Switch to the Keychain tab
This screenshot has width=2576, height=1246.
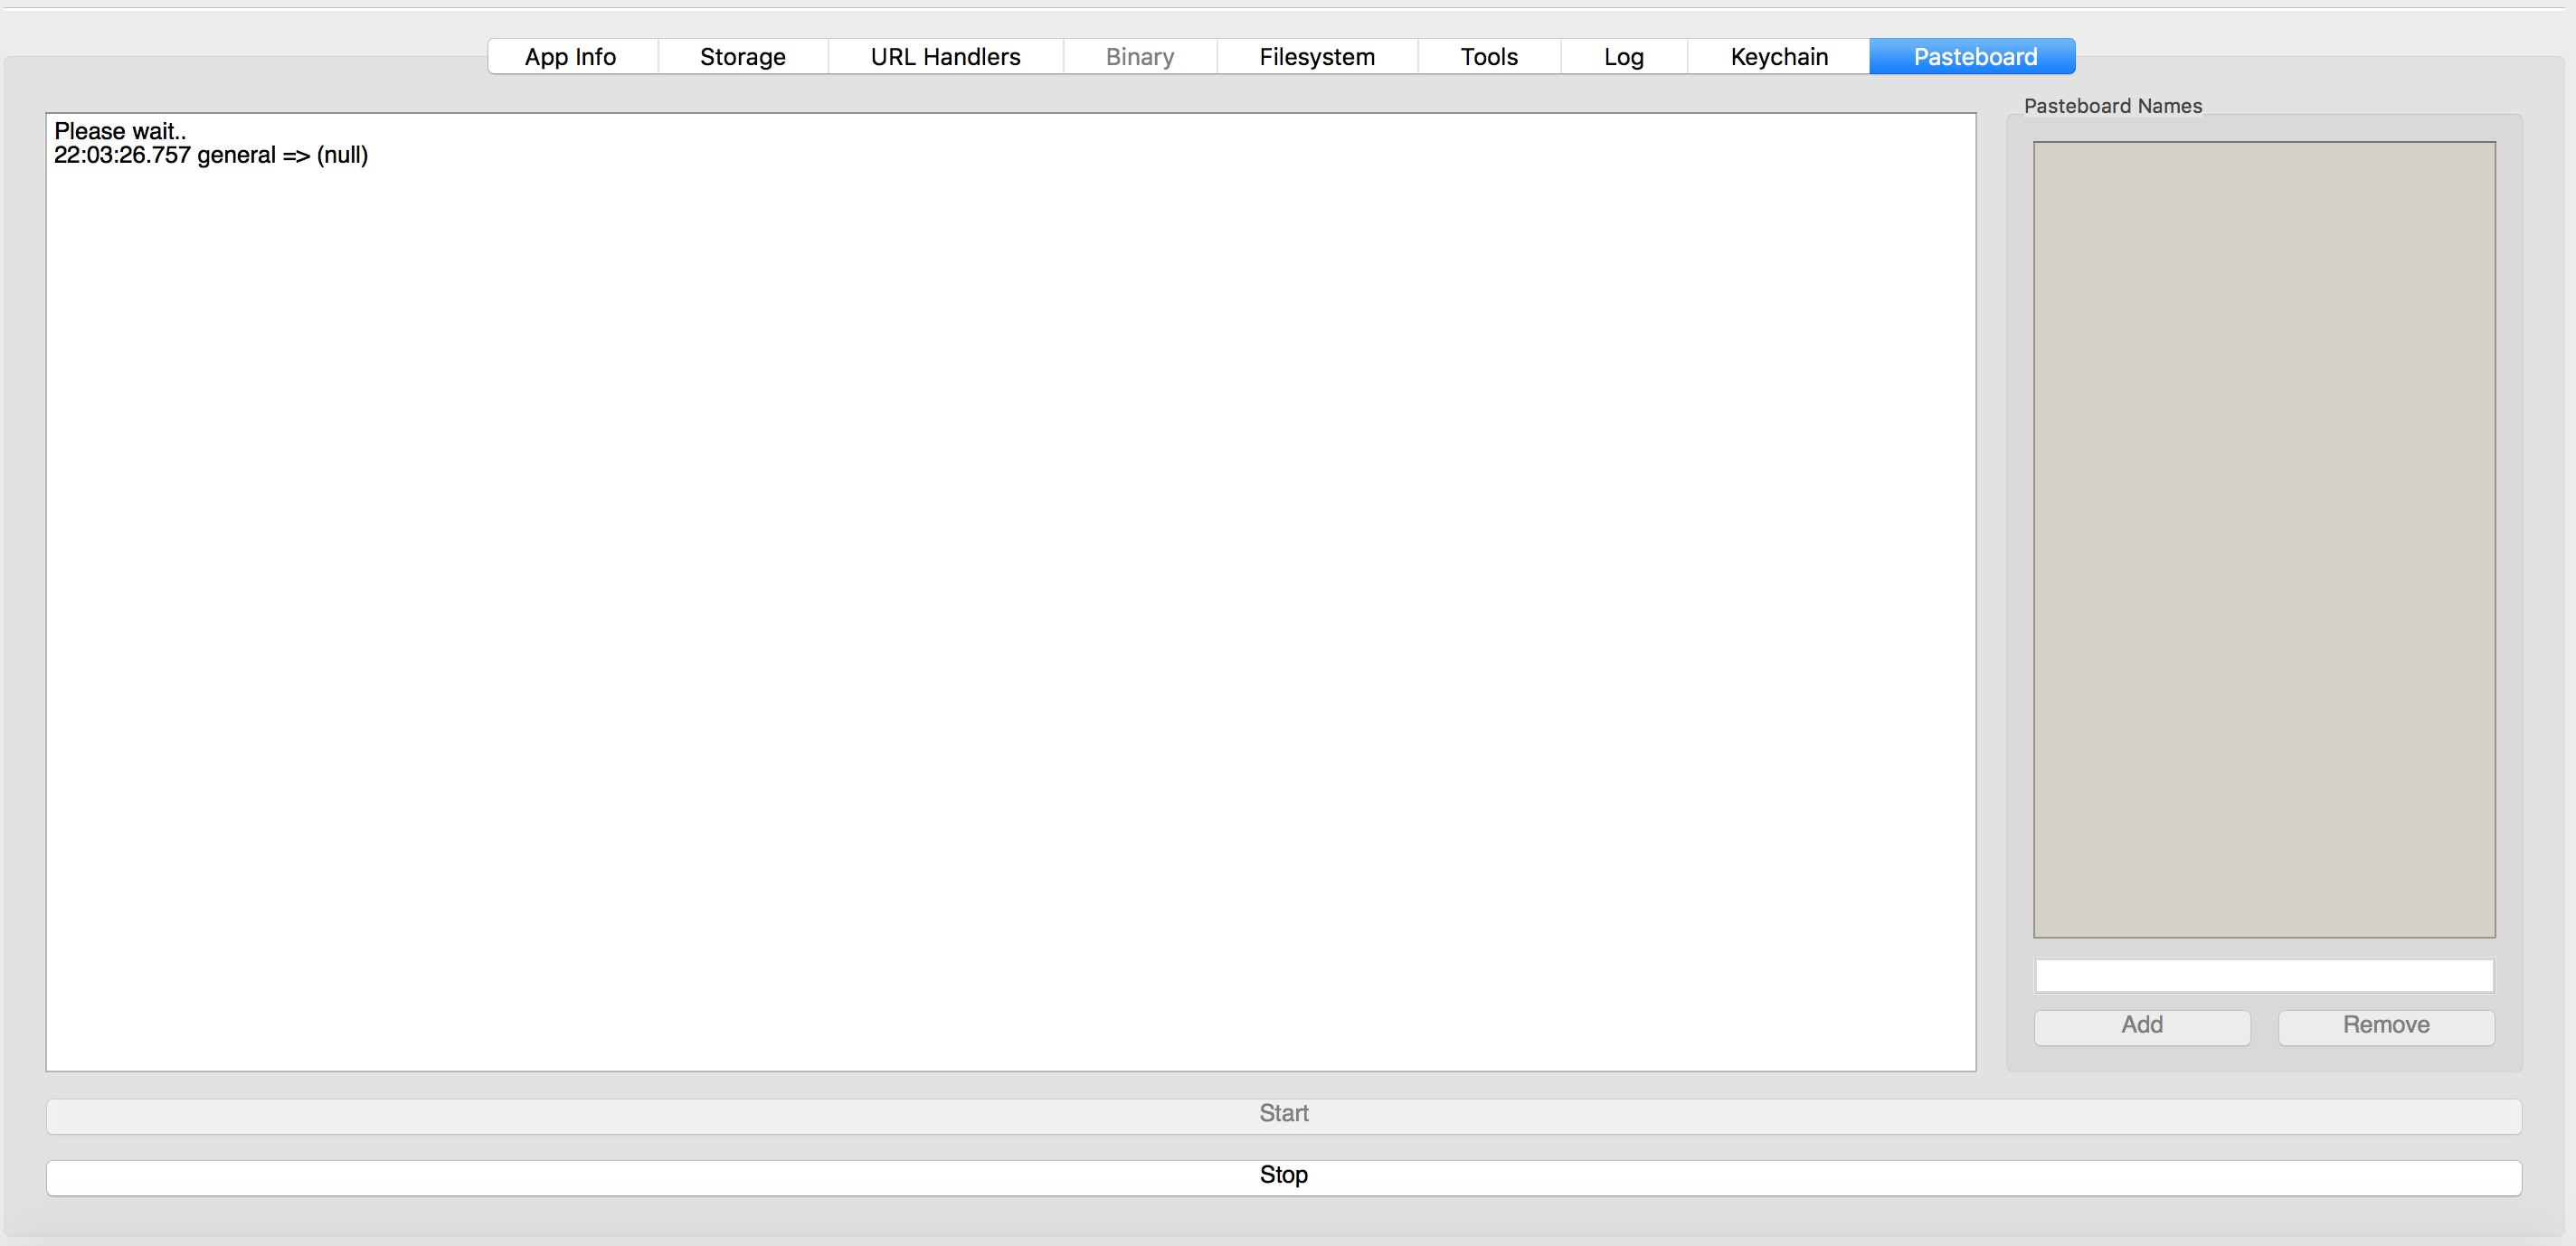1779,57
